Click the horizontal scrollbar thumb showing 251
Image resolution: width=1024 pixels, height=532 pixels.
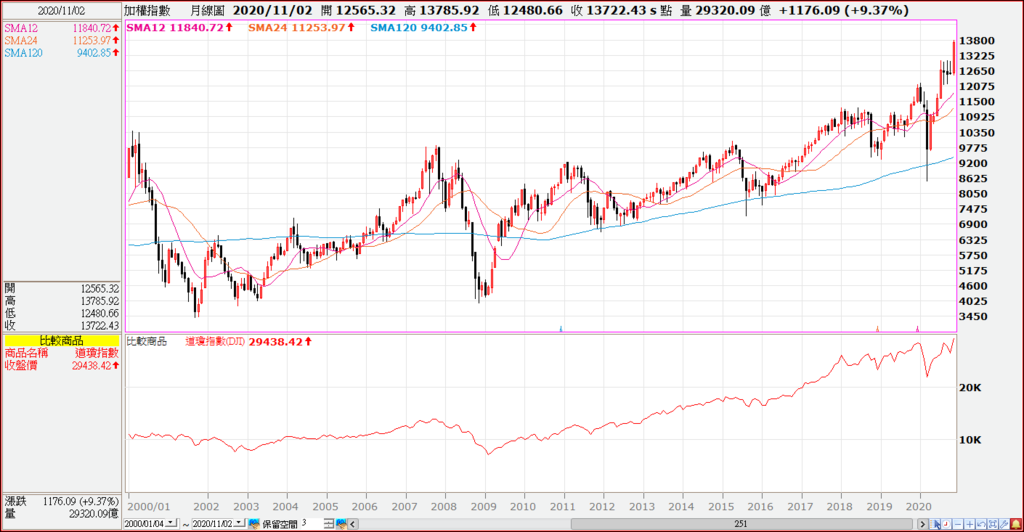coord(741,524)
